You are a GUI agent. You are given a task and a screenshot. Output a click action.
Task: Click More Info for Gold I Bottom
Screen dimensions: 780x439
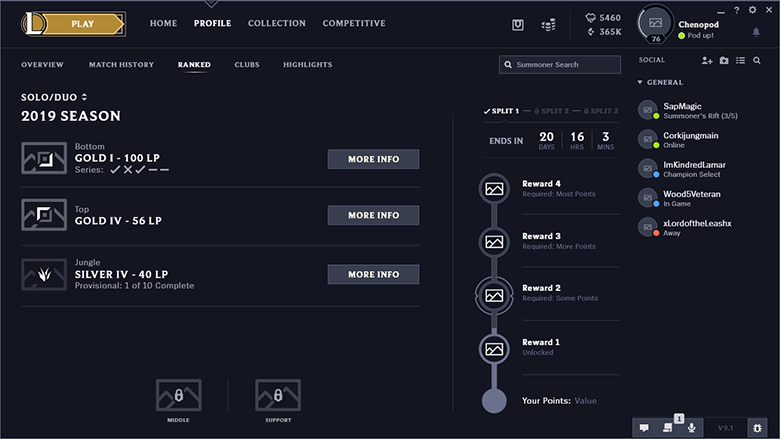pos(373,159)
